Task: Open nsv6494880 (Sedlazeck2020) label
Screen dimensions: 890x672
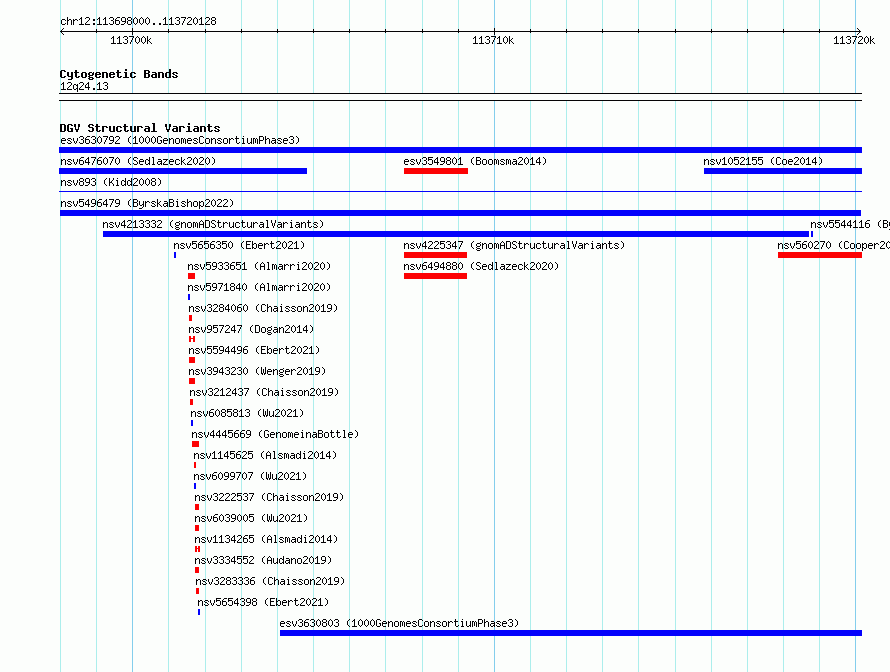Action: pyautogui.click(x=481, y=266)
